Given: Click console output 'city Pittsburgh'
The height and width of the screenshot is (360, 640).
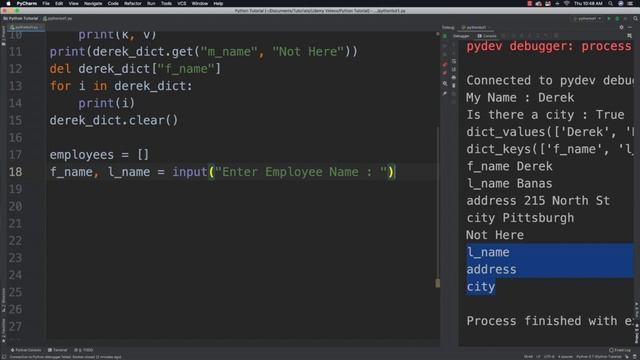Looking at the screenshot, I should [520, 218].
